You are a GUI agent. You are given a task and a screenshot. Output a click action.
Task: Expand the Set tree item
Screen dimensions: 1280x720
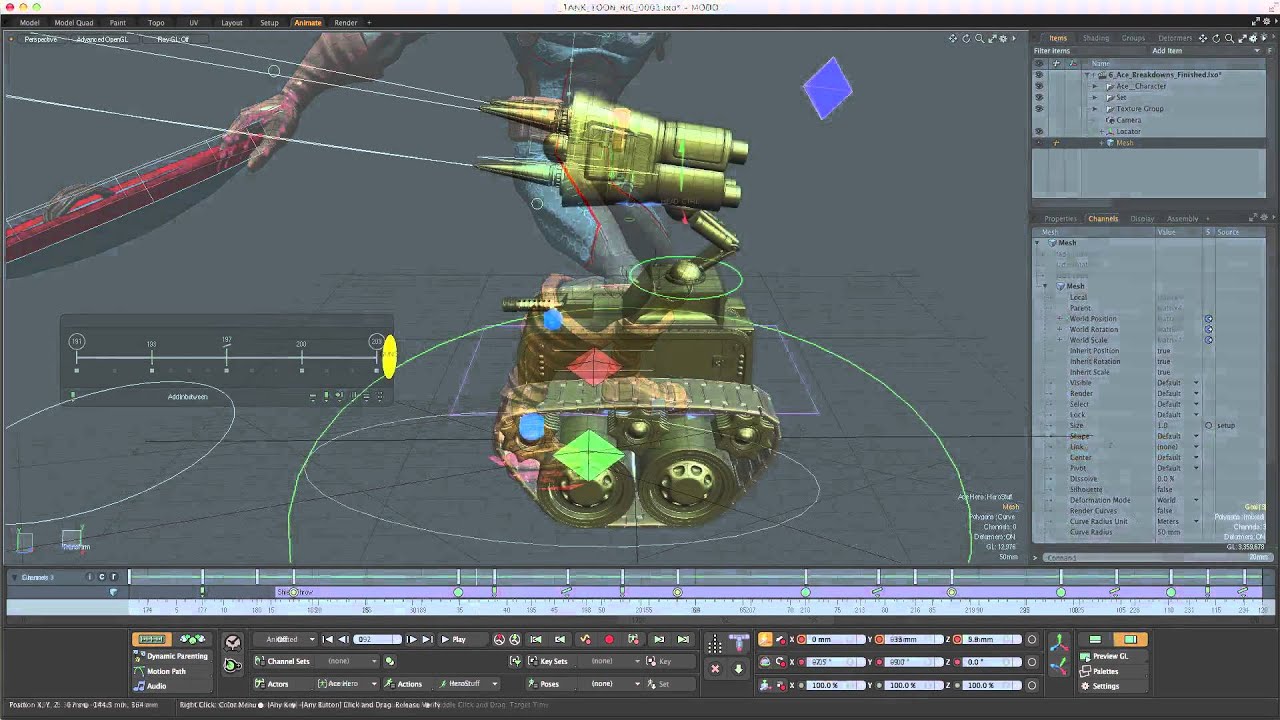(x=1094, y=97)
